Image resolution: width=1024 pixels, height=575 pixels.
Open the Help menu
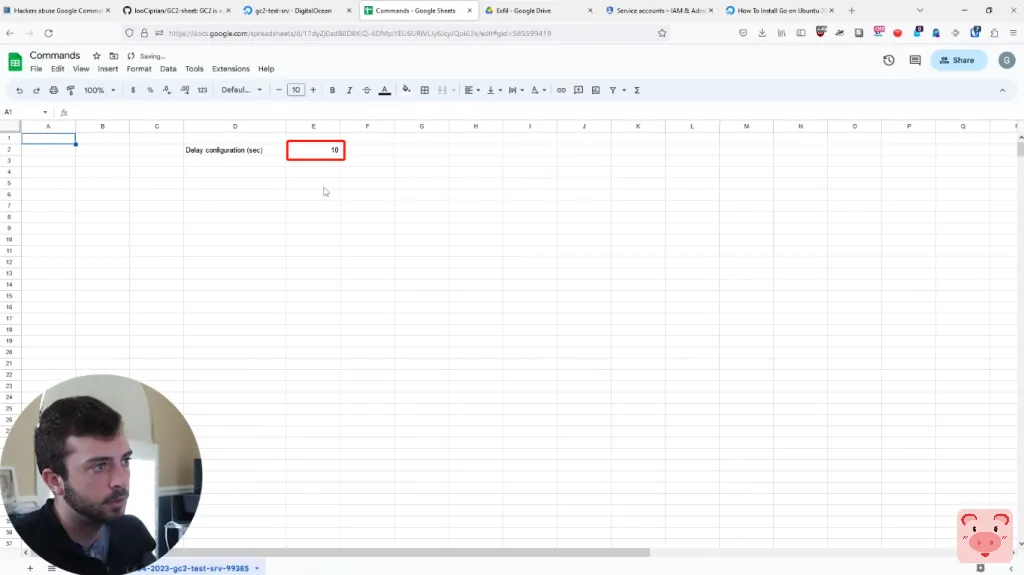266,69
